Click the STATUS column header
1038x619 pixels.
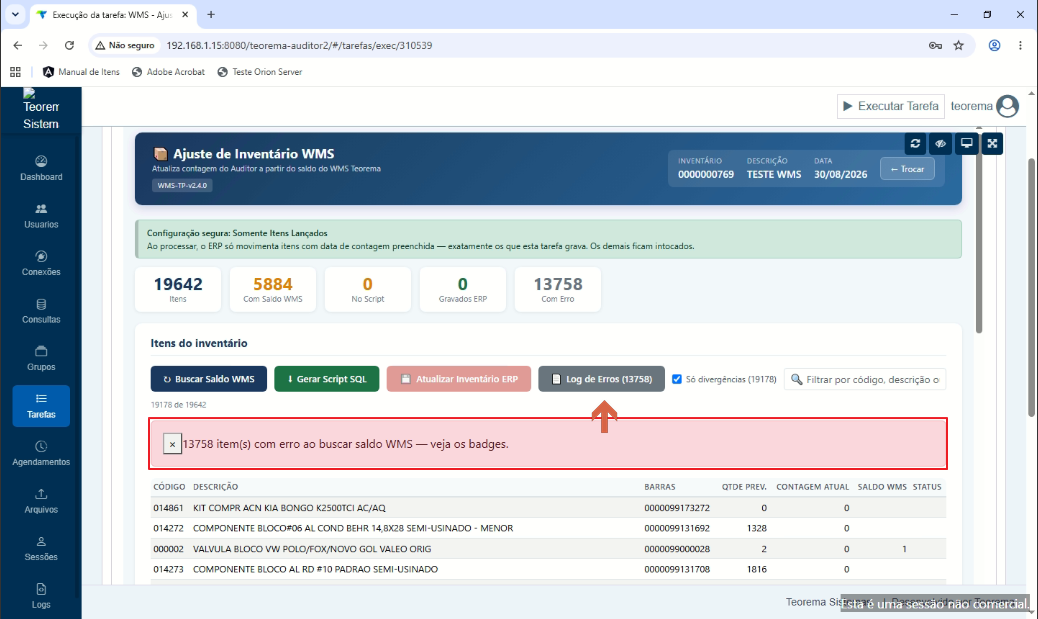(927, 487)
